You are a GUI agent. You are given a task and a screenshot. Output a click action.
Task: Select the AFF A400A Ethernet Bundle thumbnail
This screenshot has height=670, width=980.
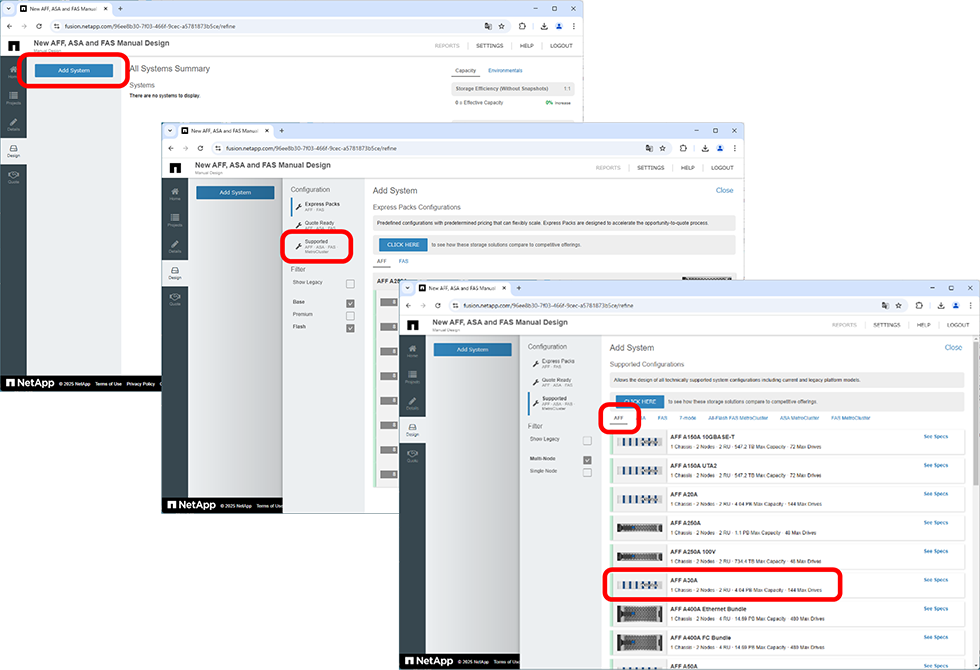(x=639, y=614)
